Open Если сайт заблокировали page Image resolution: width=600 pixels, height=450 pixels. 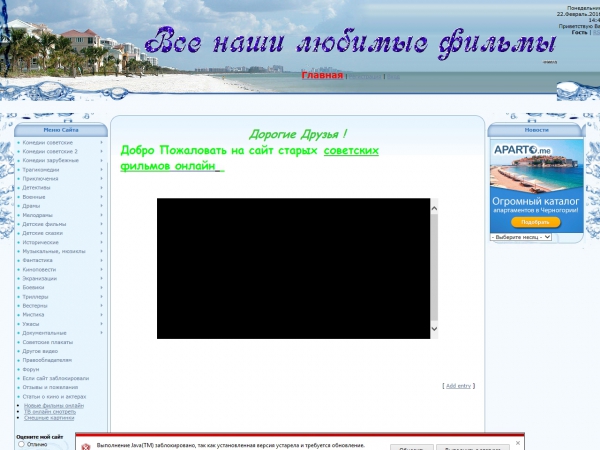55,378
